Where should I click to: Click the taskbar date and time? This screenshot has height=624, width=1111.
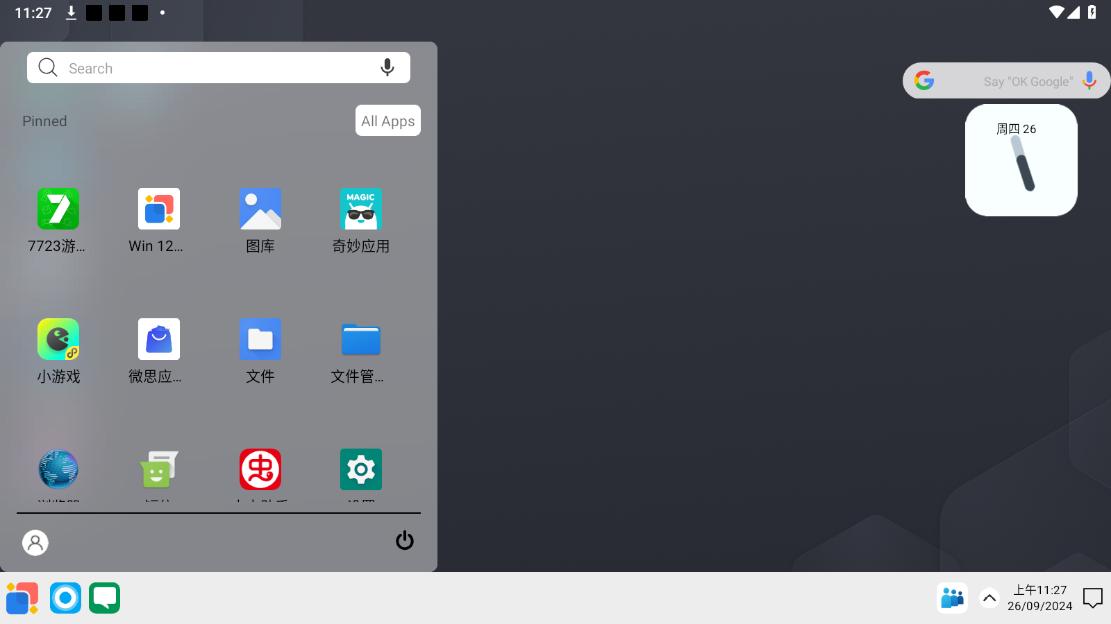[1039, 598]
